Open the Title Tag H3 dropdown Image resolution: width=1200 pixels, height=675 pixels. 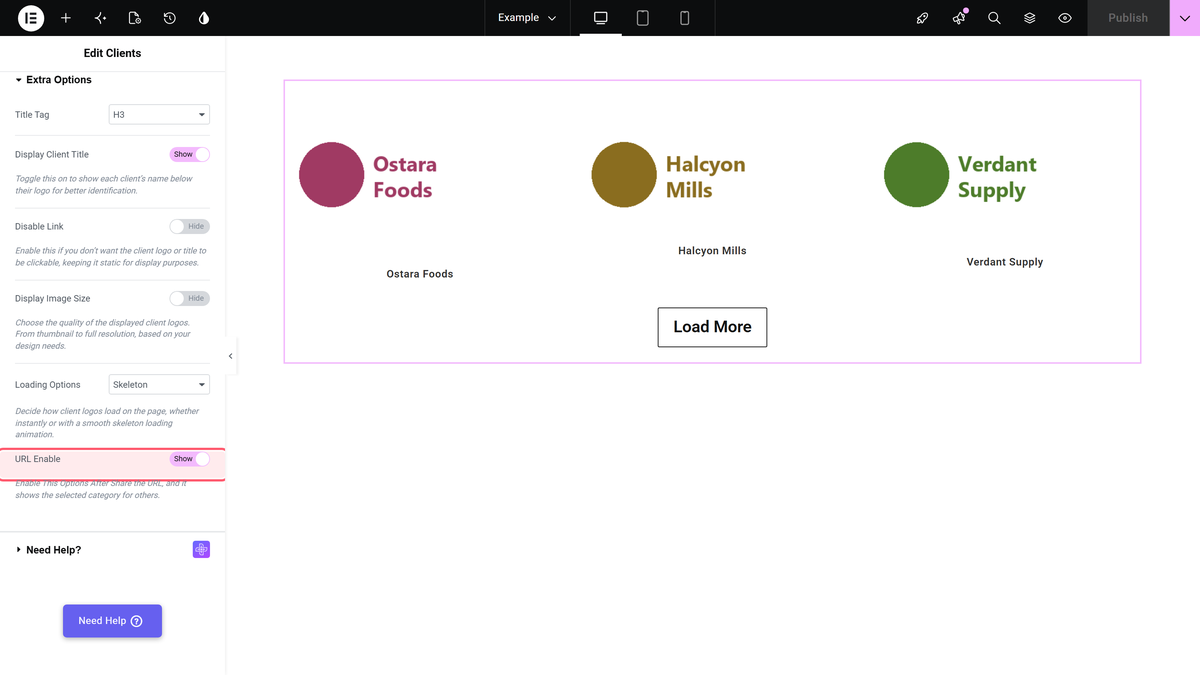coord(159,115)
